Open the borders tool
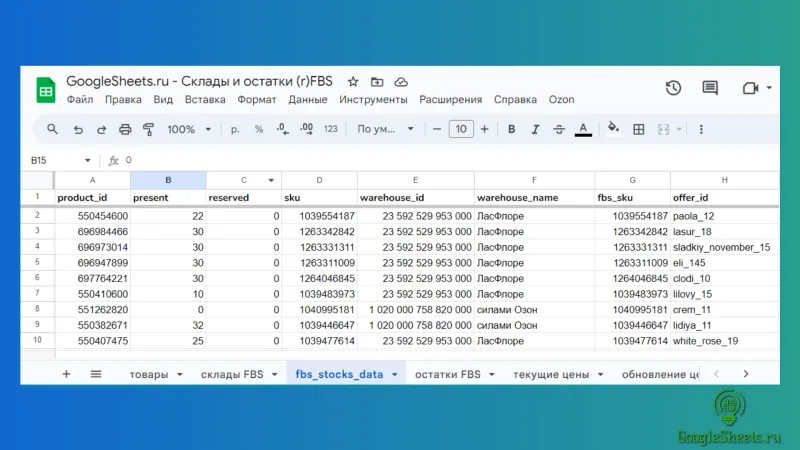800x450 pixels. click(639, 129)
